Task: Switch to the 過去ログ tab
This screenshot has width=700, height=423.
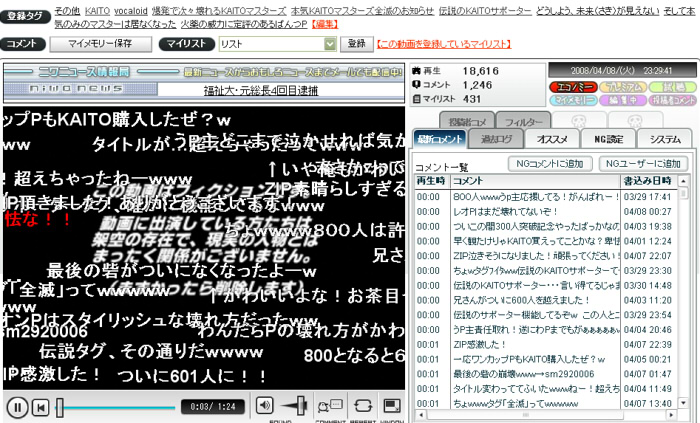Action: [496, 139]
